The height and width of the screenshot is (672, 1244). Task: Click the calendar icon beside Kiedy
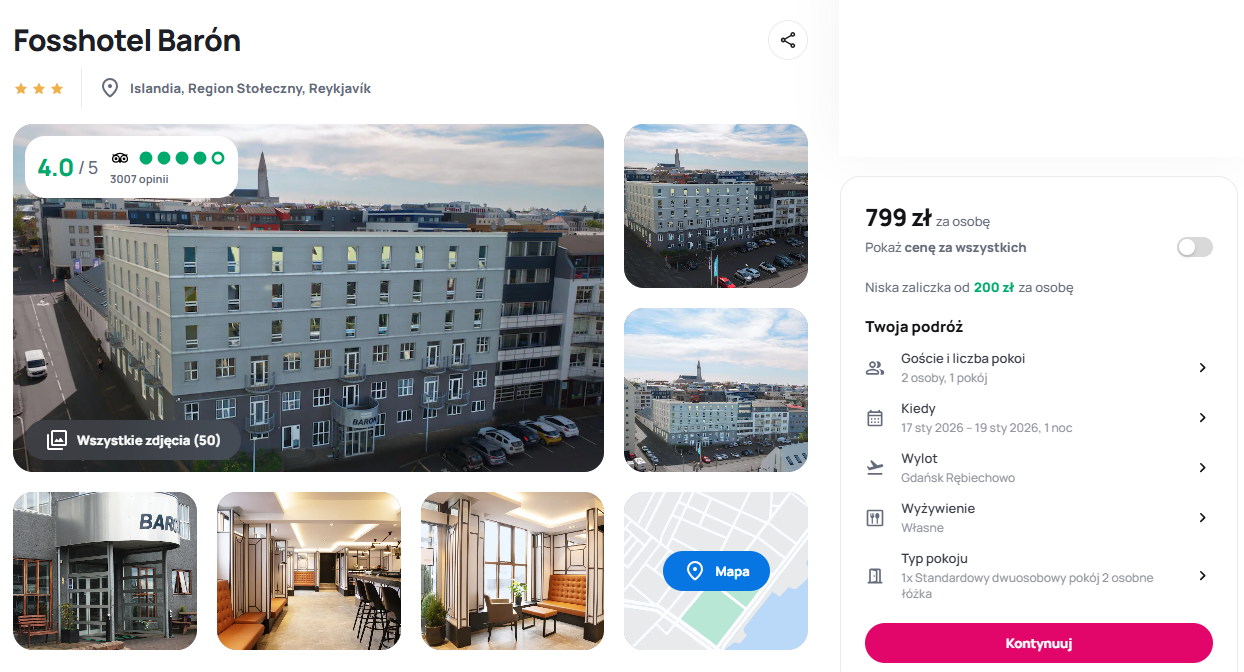coord(875,418)
